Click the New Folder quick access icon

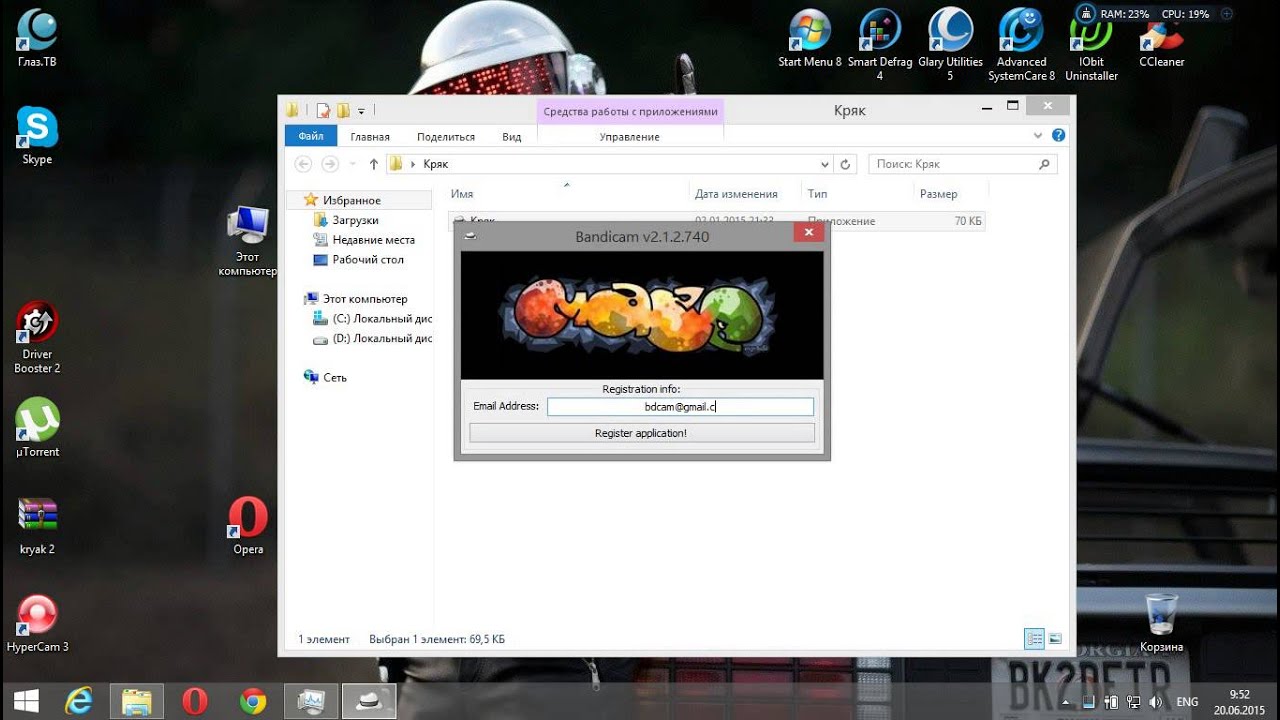(343, 111)
